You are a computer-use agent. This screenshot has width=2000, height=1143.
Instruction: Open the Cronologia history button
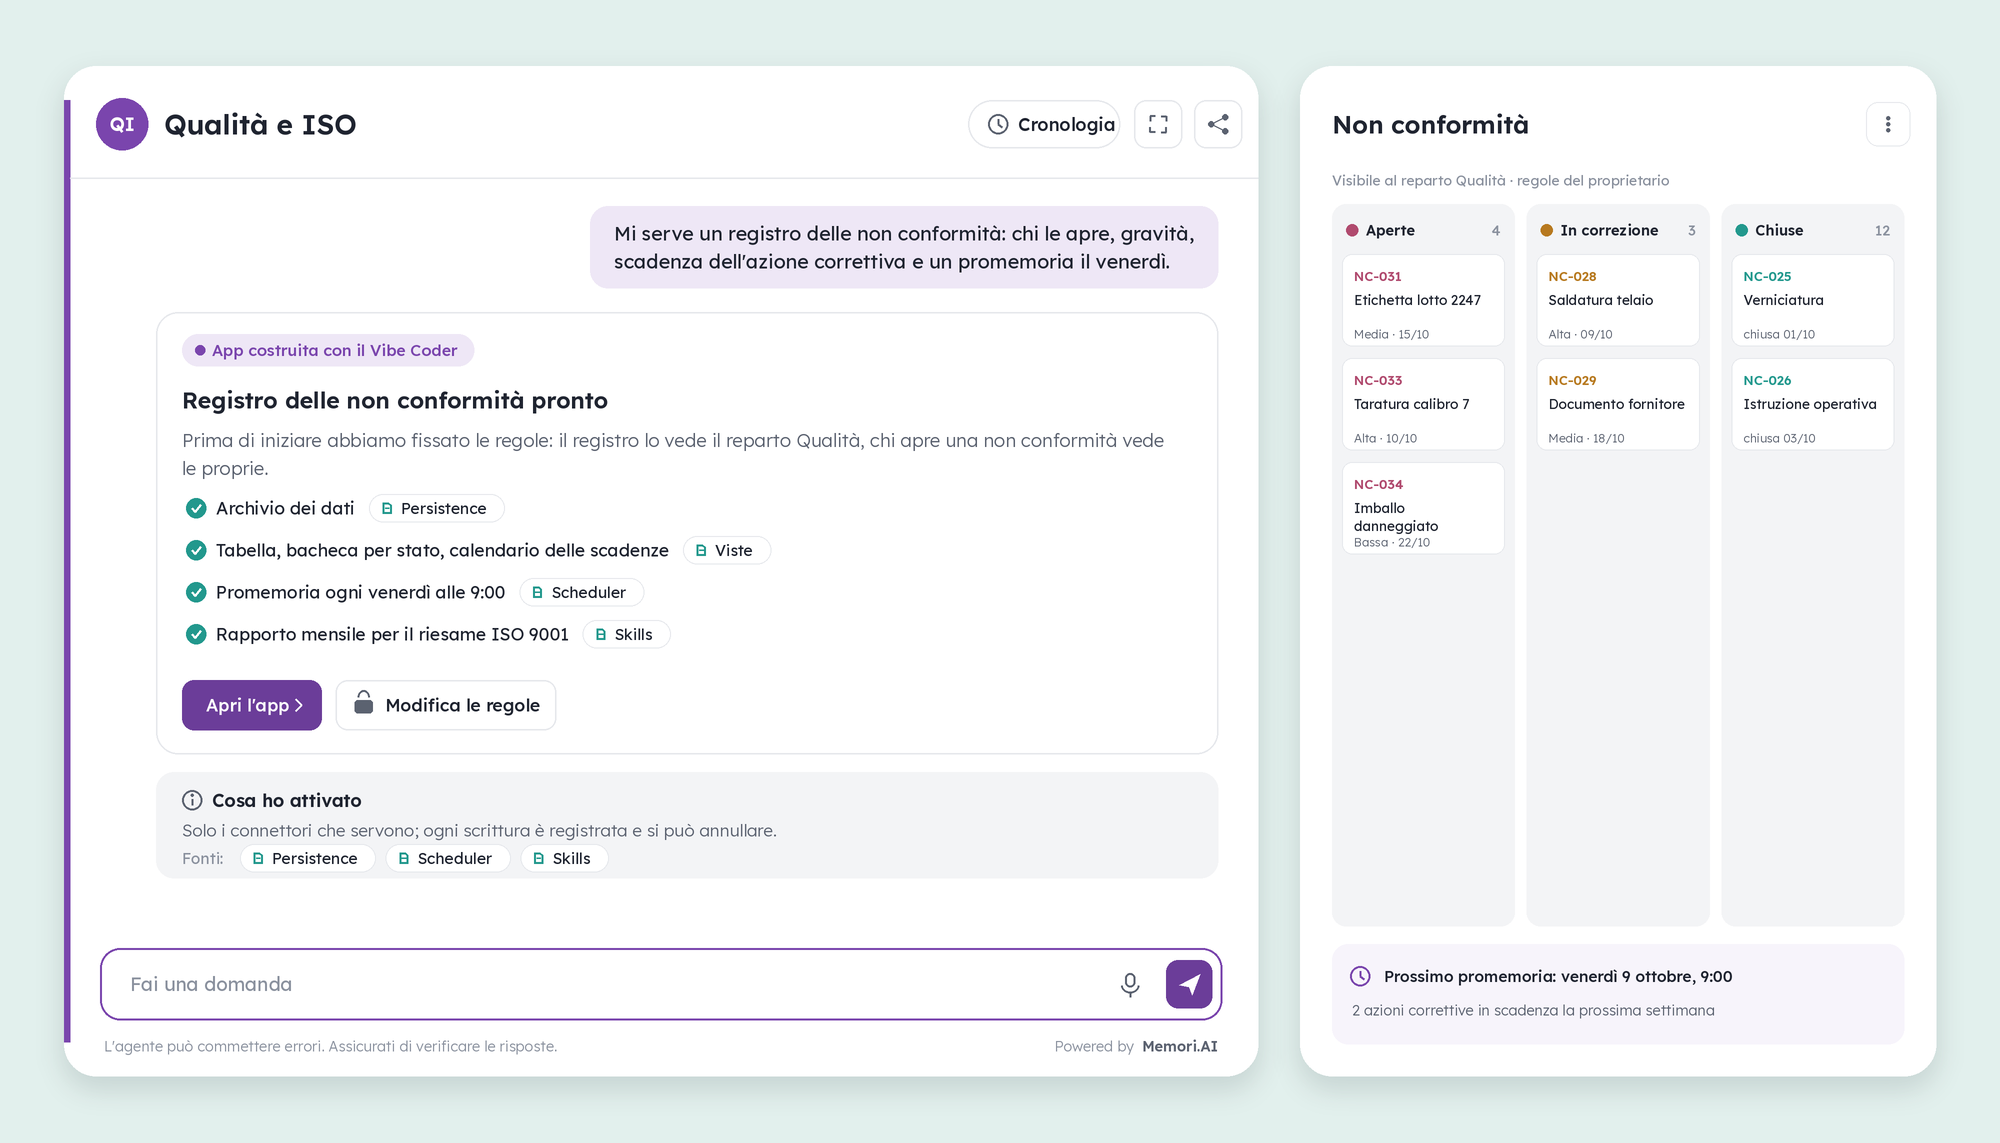tap(1044, 124)
